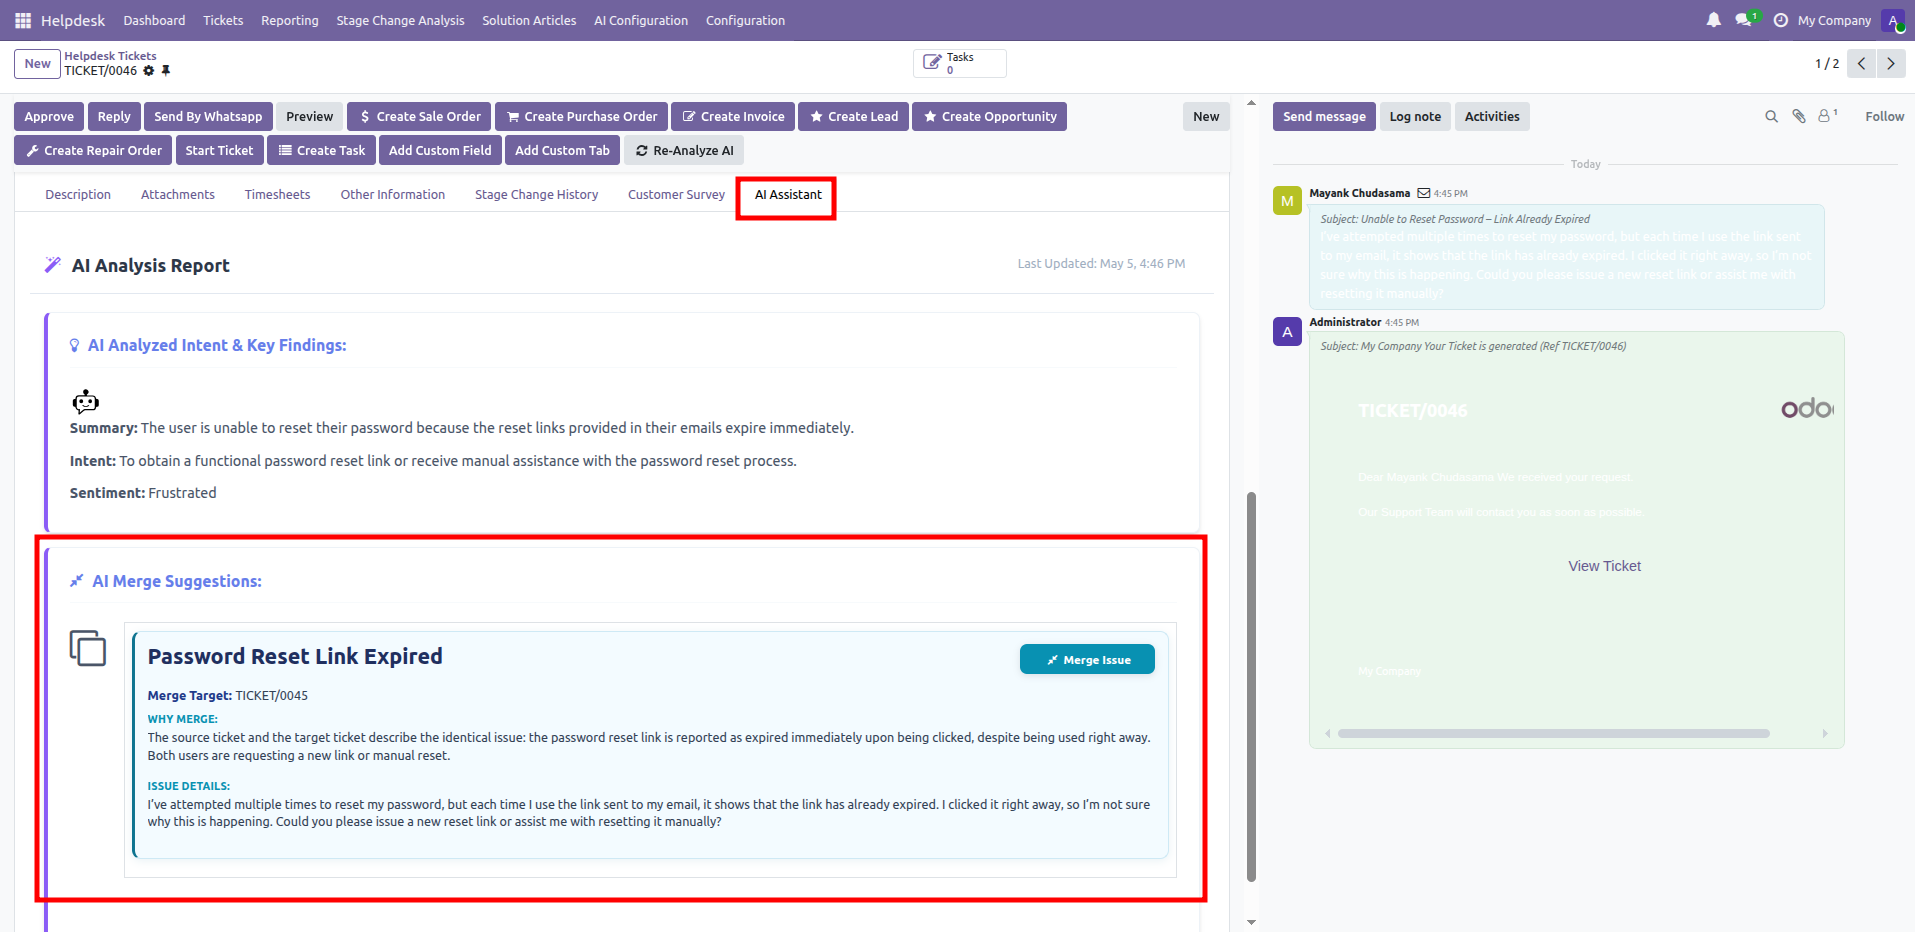Open the user avatar menu
The height and width of the screenshot is (932, 1915).
pos(1893,20)
